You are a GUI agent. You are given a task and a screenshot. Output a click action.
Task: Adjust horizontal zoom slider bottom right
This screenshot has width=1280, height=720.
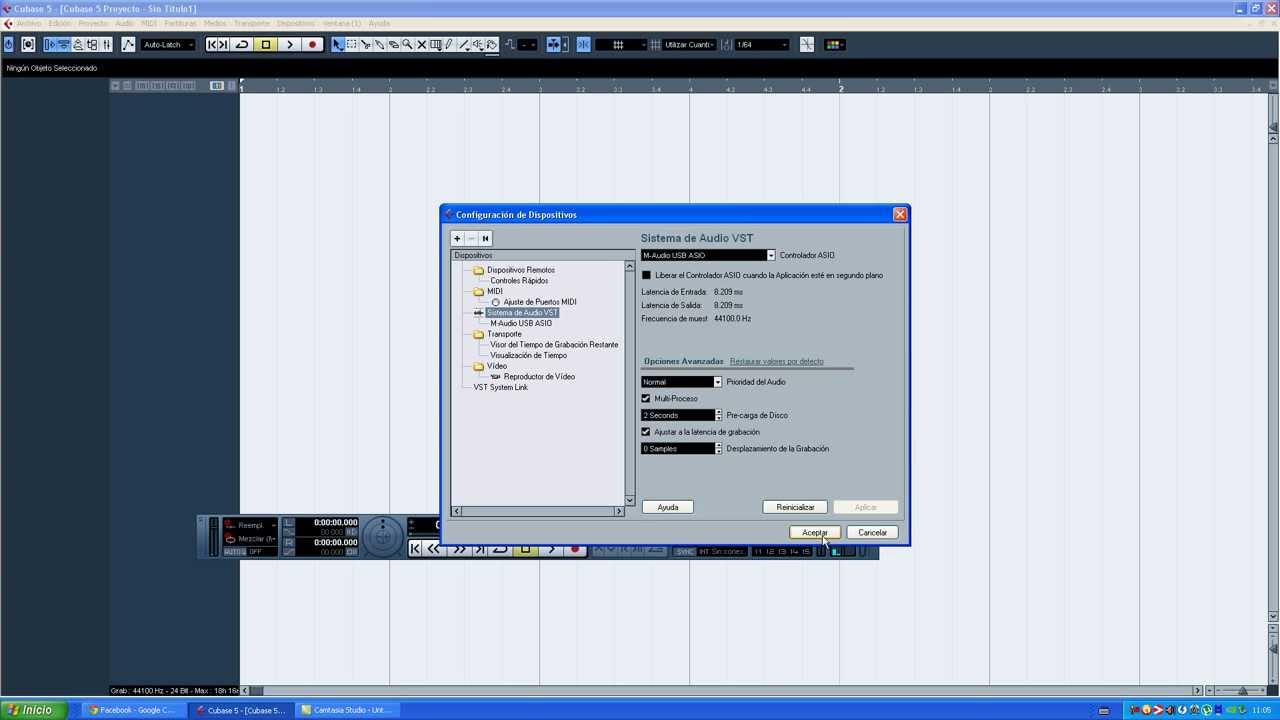coord(1243,691)
